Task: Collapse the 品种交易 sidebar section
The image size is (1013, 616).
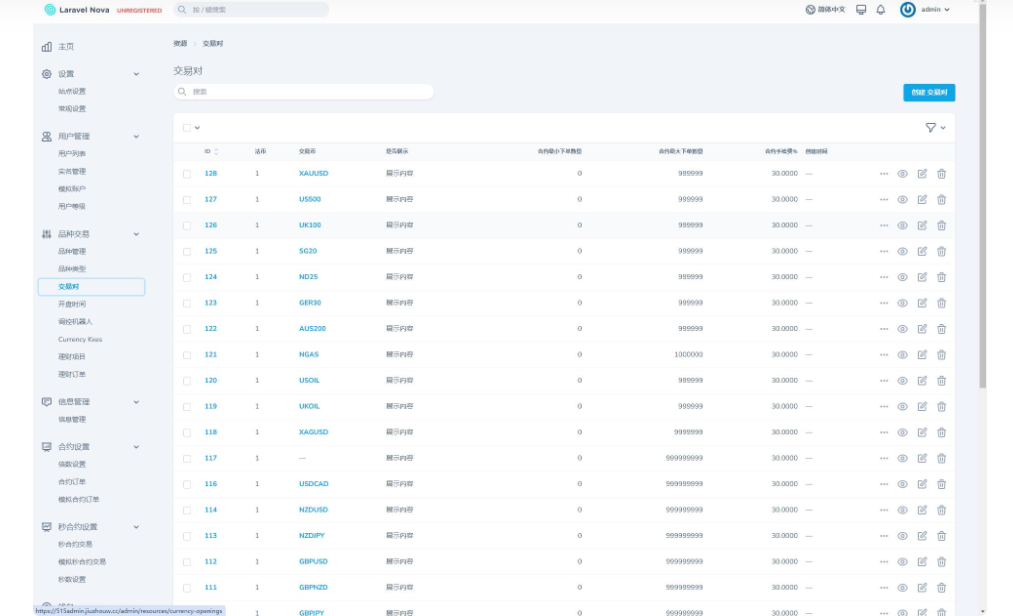Action: point(137,234)
